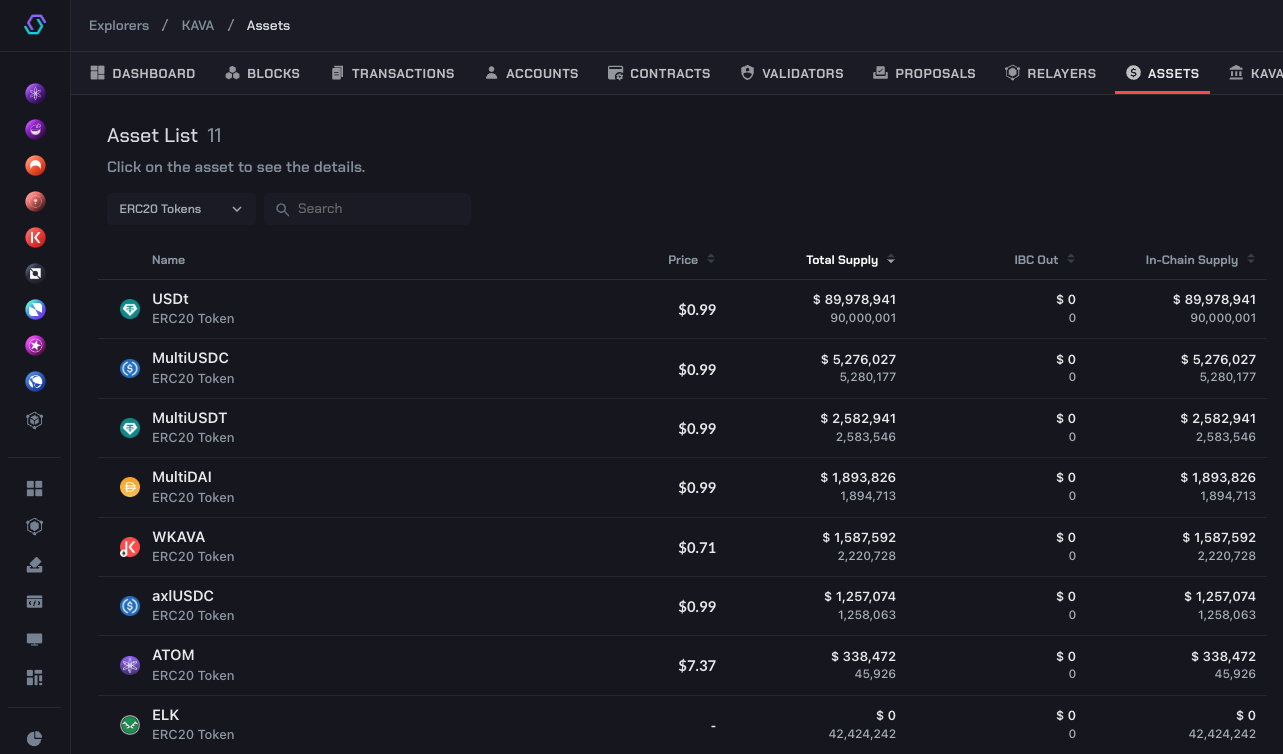Switch to the Accounts tab
This screenshot has width=1283, height=754.
click(x=531, y=73)
